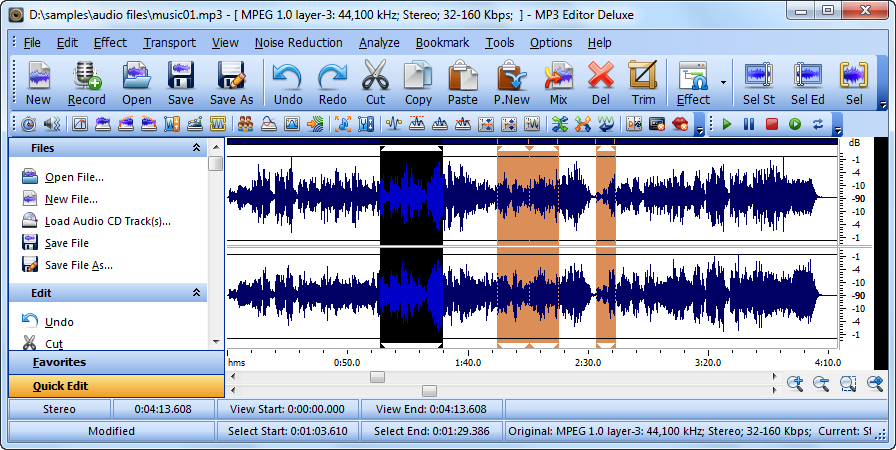Image resolution: width=896 pixels, height=450 pixels.
Task: Click the upper horizontal zoom slider thumb
Action: tap(377, 377)
